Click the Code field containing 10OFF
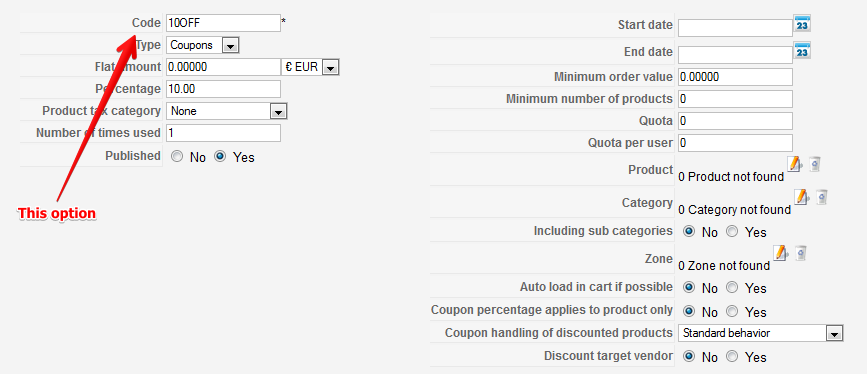Screen dimensions: 867x374 (223, 23)
